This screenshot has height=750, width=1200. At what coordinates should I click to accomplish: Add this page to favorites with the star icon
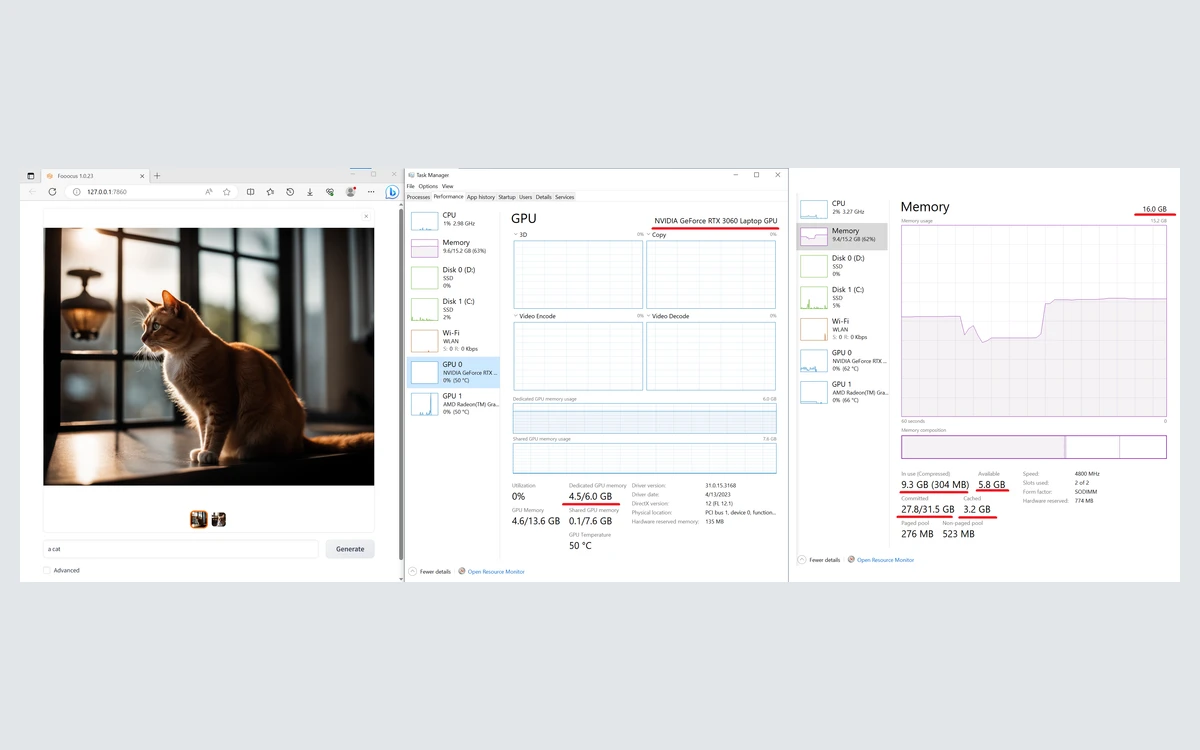[x=227, y=191]
